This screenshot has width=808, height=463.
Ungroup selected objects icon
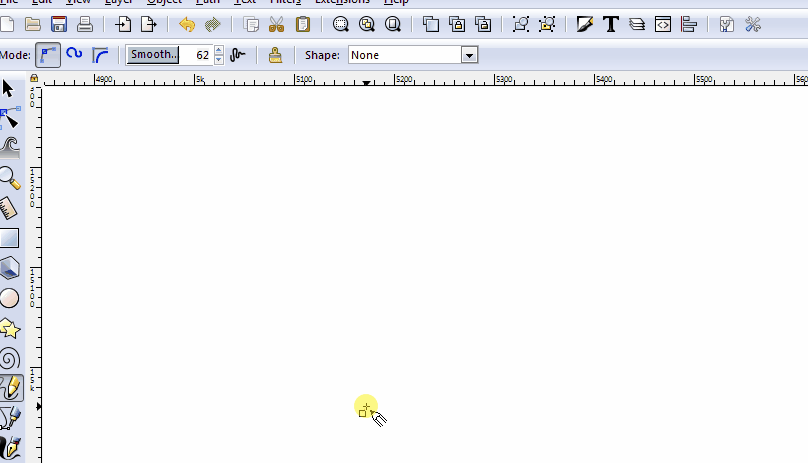pos(547,24)
